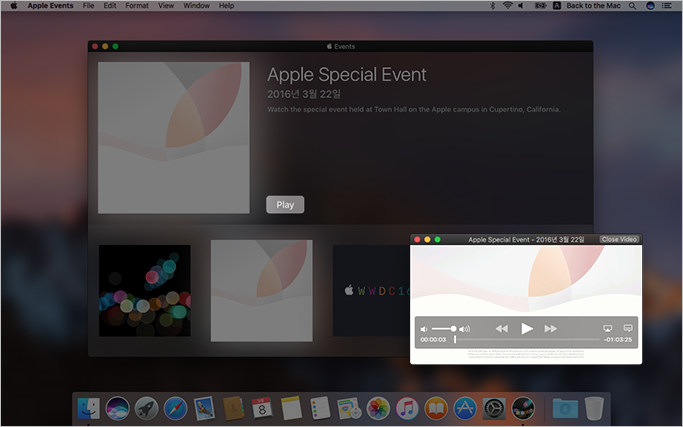Viewport: 683px width, 427px height.
Task: Open the File menu
Action: tap(88, 6)
